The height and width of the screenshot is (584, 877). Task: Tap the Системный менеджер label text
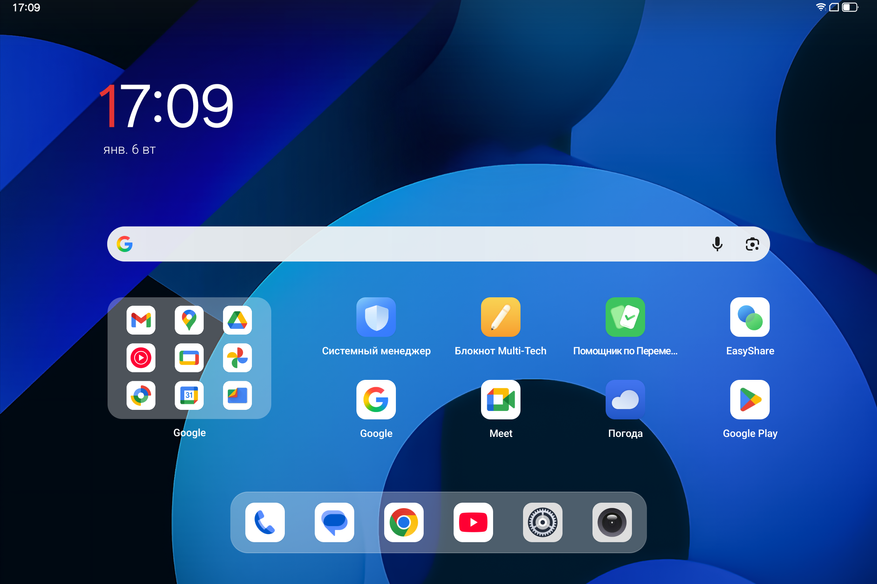[376, 351]
